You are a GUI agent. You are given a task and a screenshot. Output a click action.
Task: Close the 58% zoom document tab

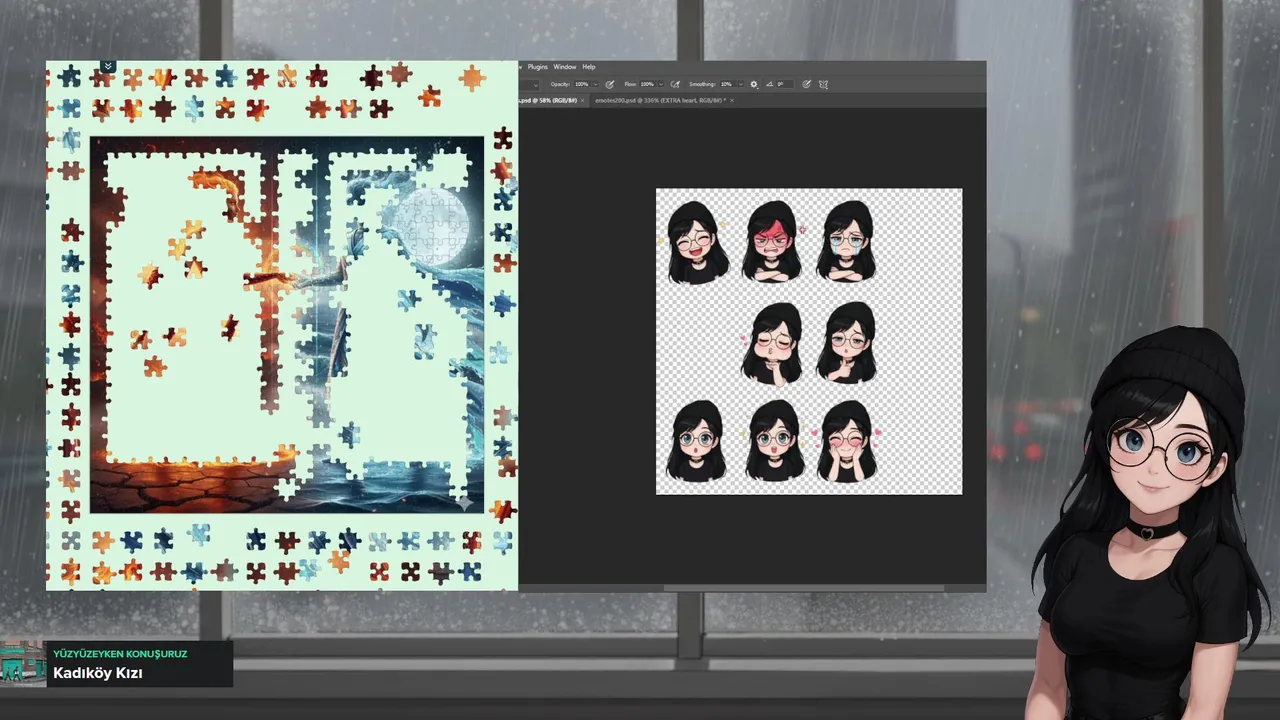(x=582, y=100)
